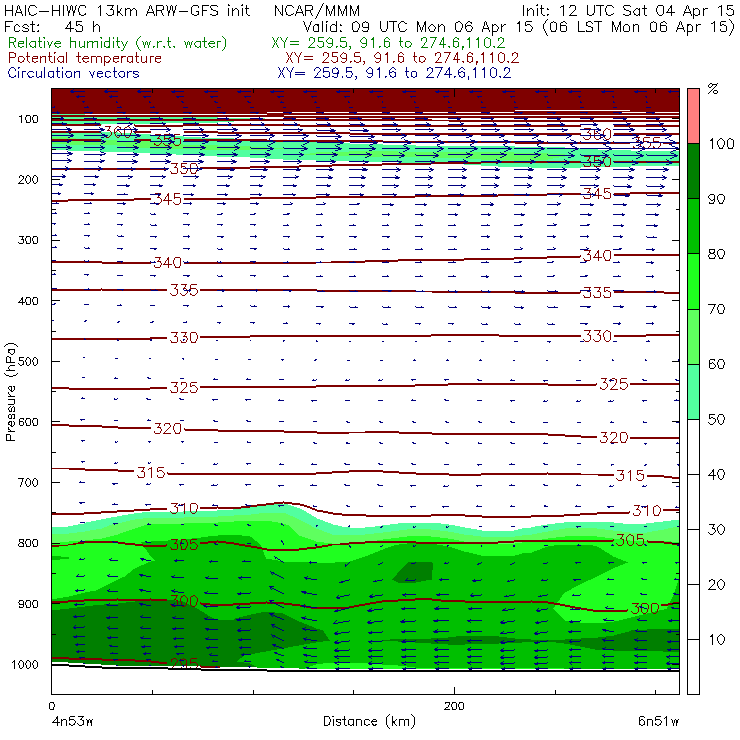Screen dimensions: 740x740
Task: Click the "Fcst: 45 h" forecast label
Action: click(x=52, y=26)
